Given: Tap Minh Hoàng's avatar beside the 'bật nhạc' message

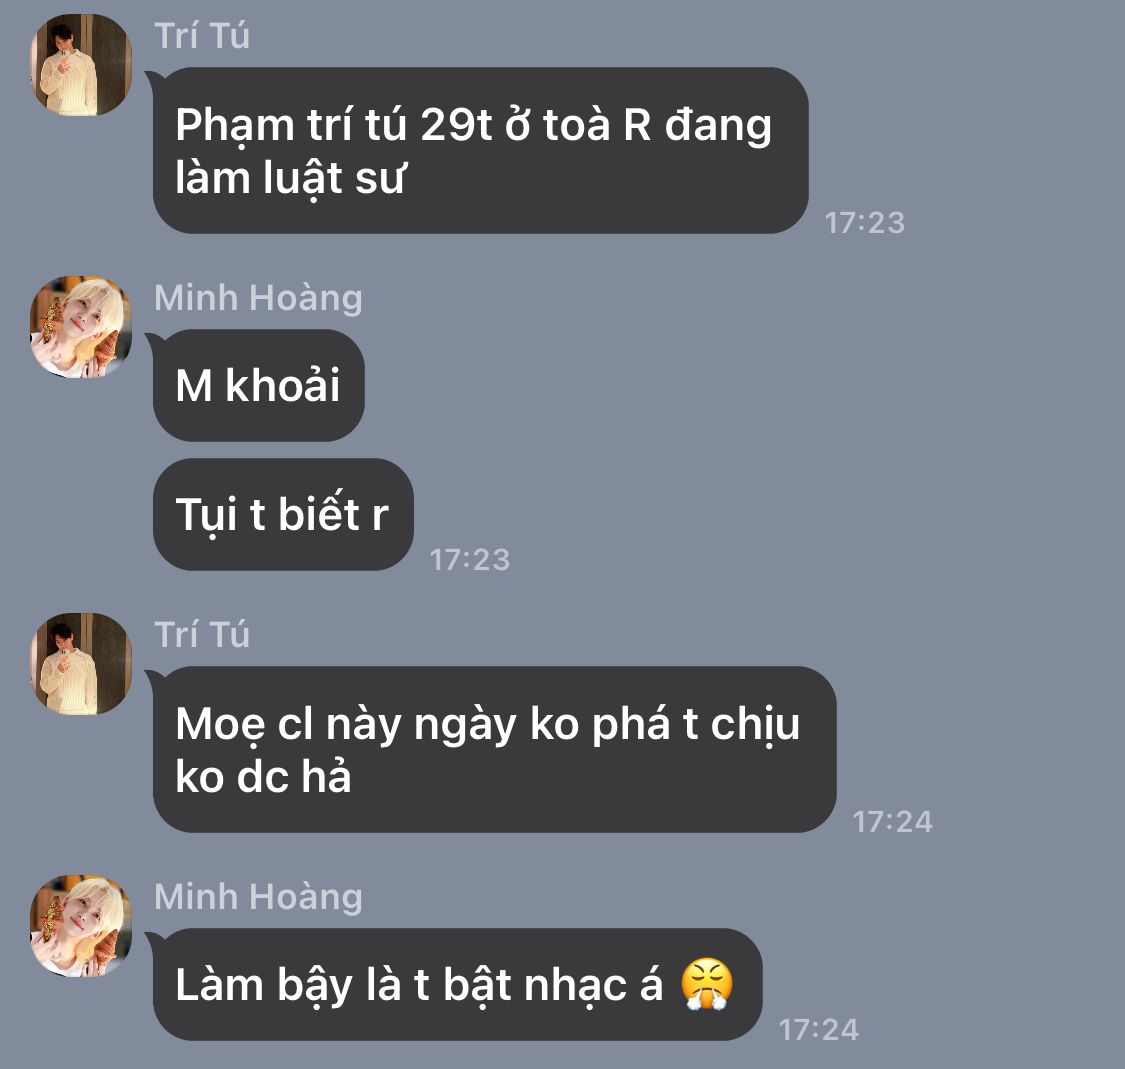Looking at the screenshot, I should pyautogui.click(x=81, y=926).
